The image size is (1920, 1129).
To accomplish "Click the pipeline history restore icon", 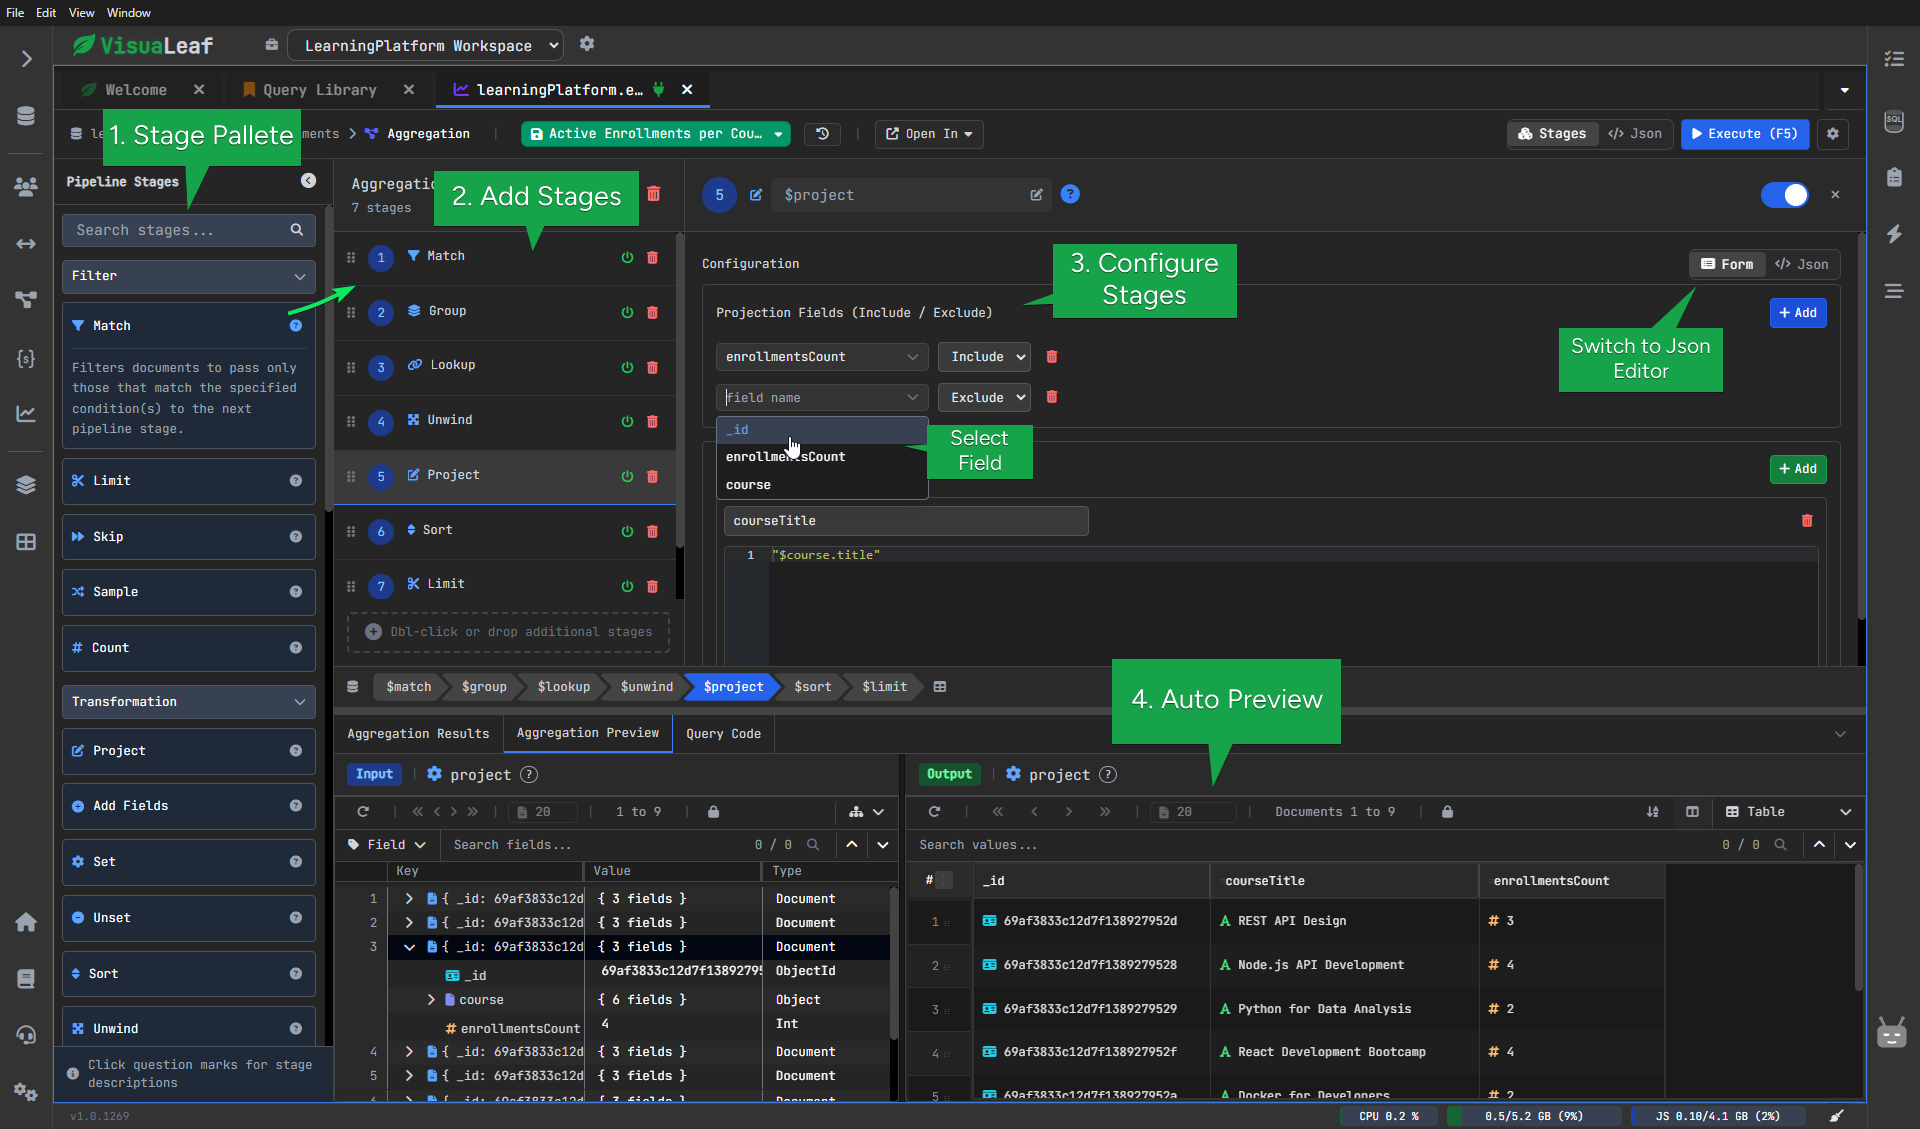I will coord(821,133).
